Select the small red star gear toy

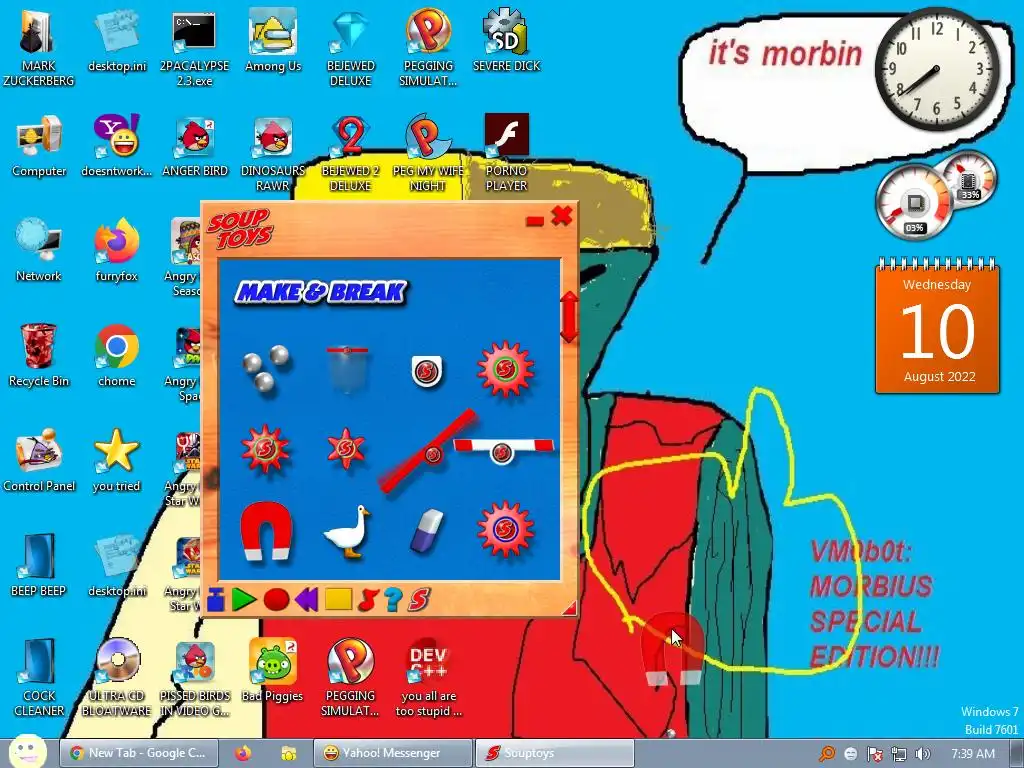pyautogui.click(x=346, y=449)
